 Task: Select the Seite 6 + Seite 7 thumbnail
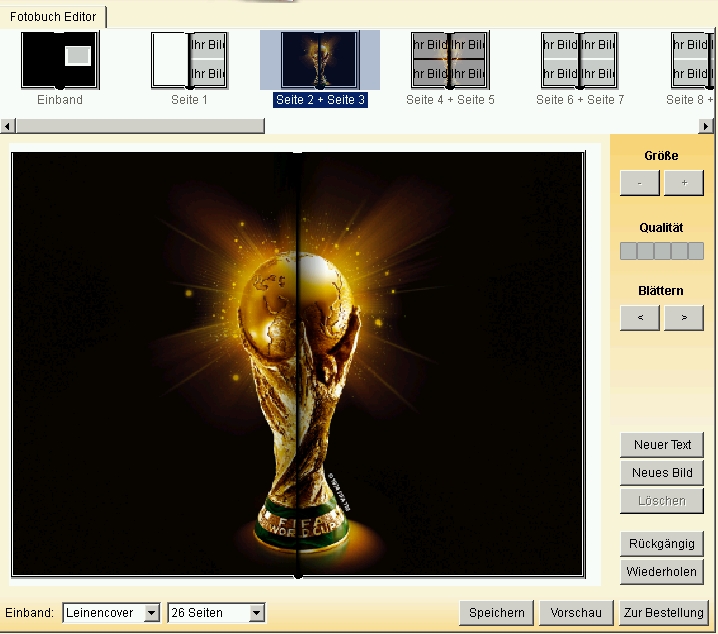(x=579, y=60)
